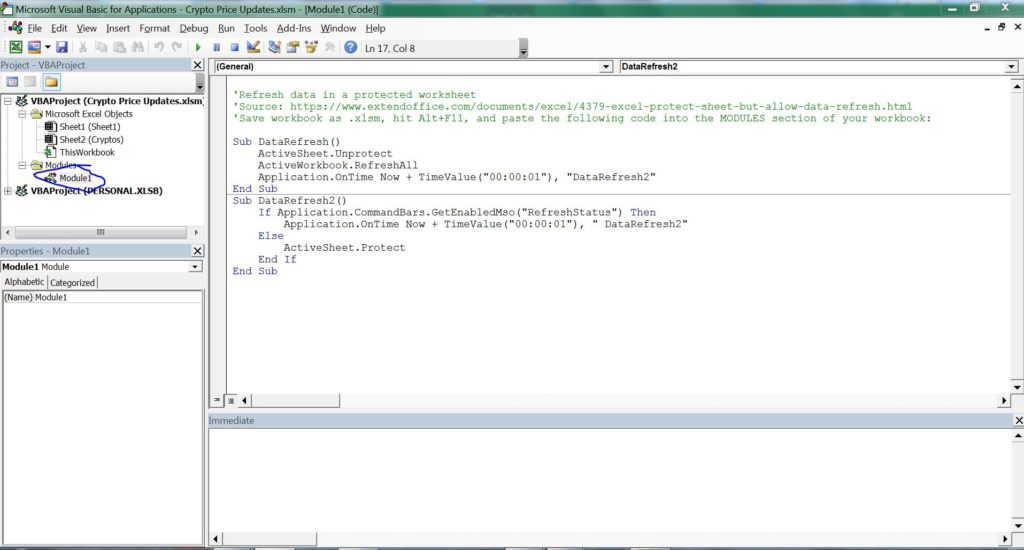The image size is (1024, 550).
Task: Open the DataRefresh2 procedure dropdown
Action: (x=1012, y=67)
